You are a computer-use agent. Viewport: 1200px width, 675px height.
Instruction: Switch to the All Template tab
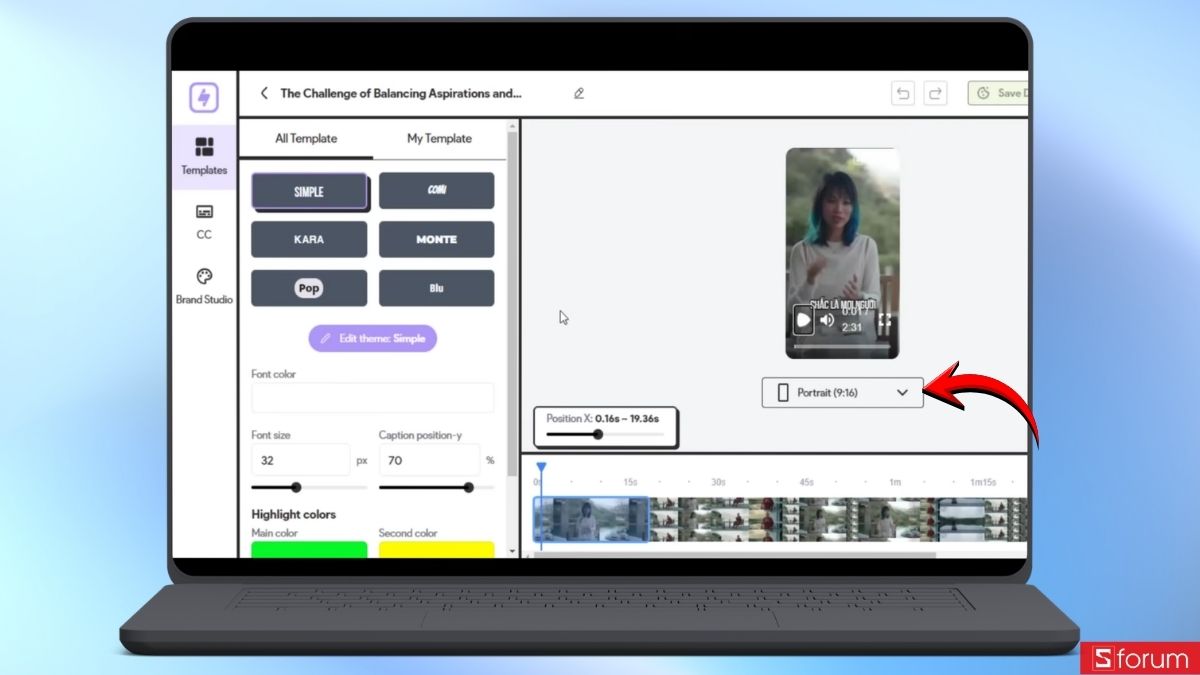pos(305,138)
